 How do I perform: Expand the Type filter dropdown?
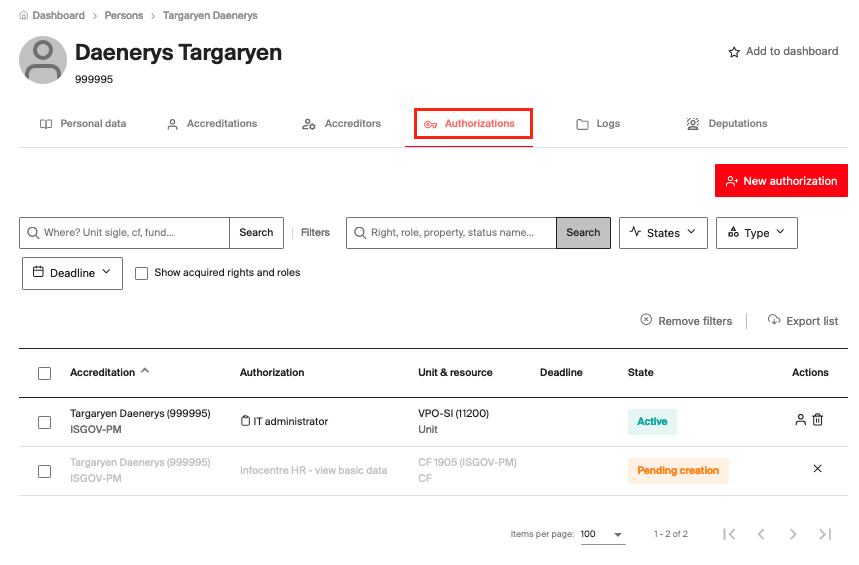pos(756,233)
